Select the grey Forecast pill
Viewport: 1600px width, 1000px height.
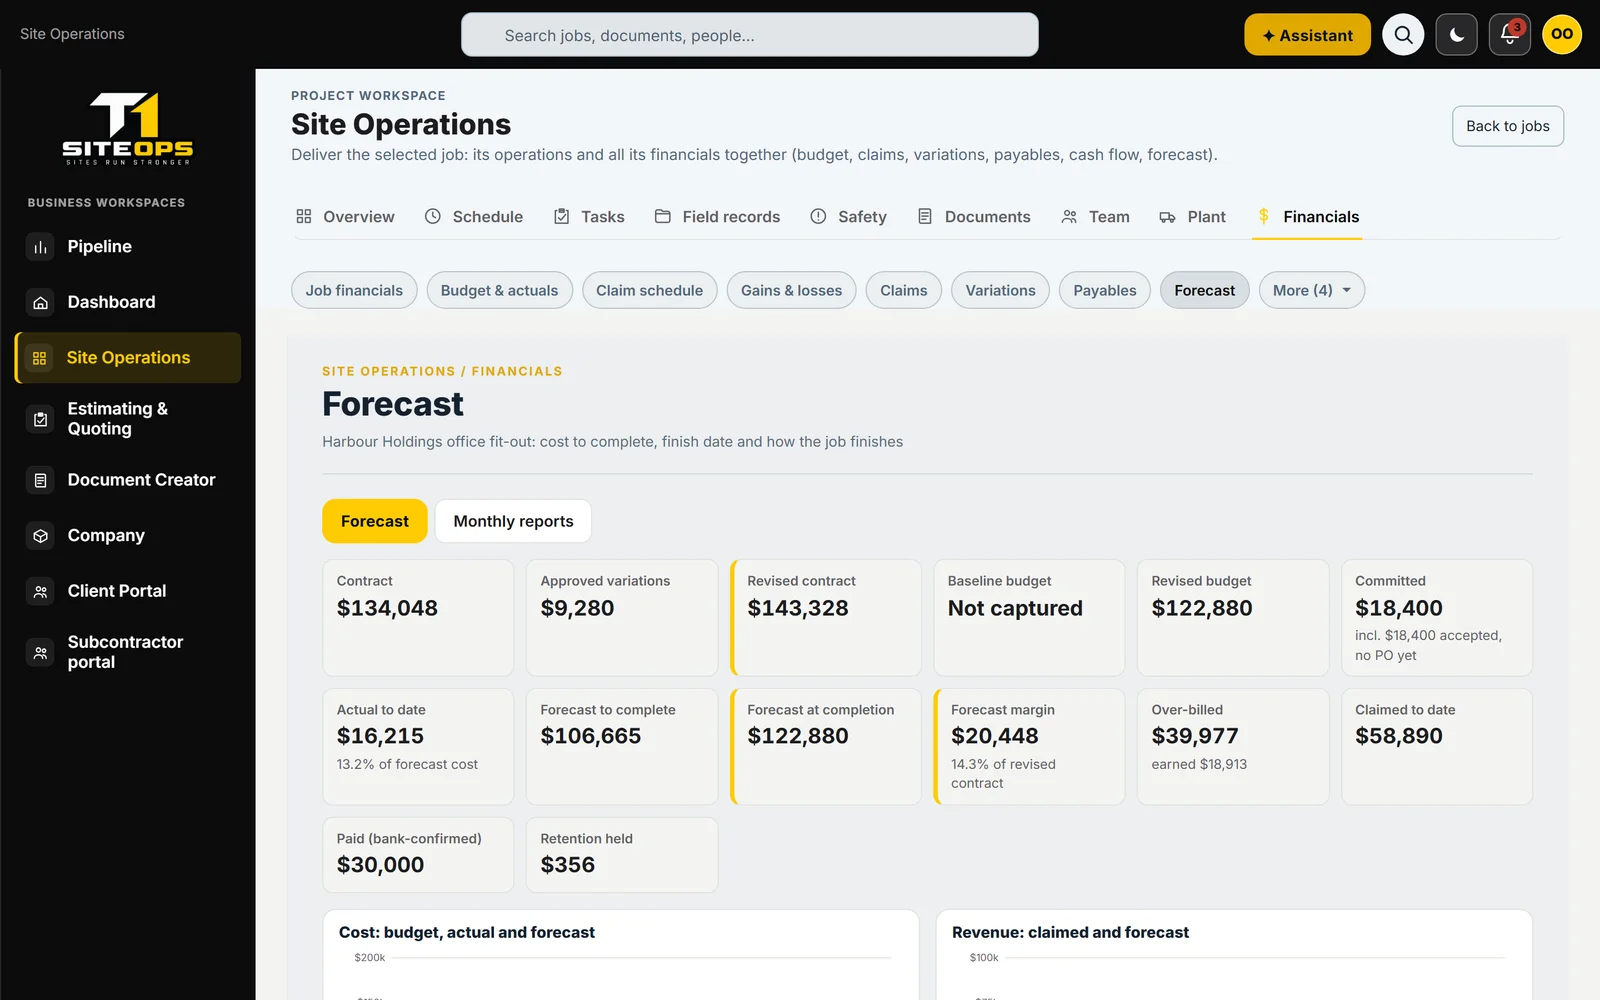1204,290
